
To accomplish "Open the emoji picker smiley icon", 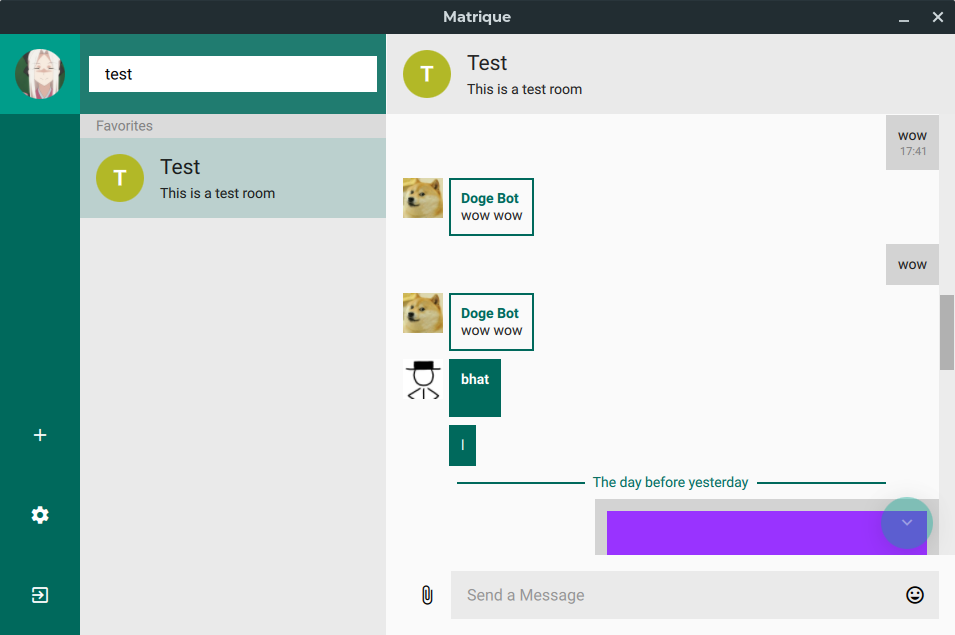I will pyautogui.click(x=914, y=595).
